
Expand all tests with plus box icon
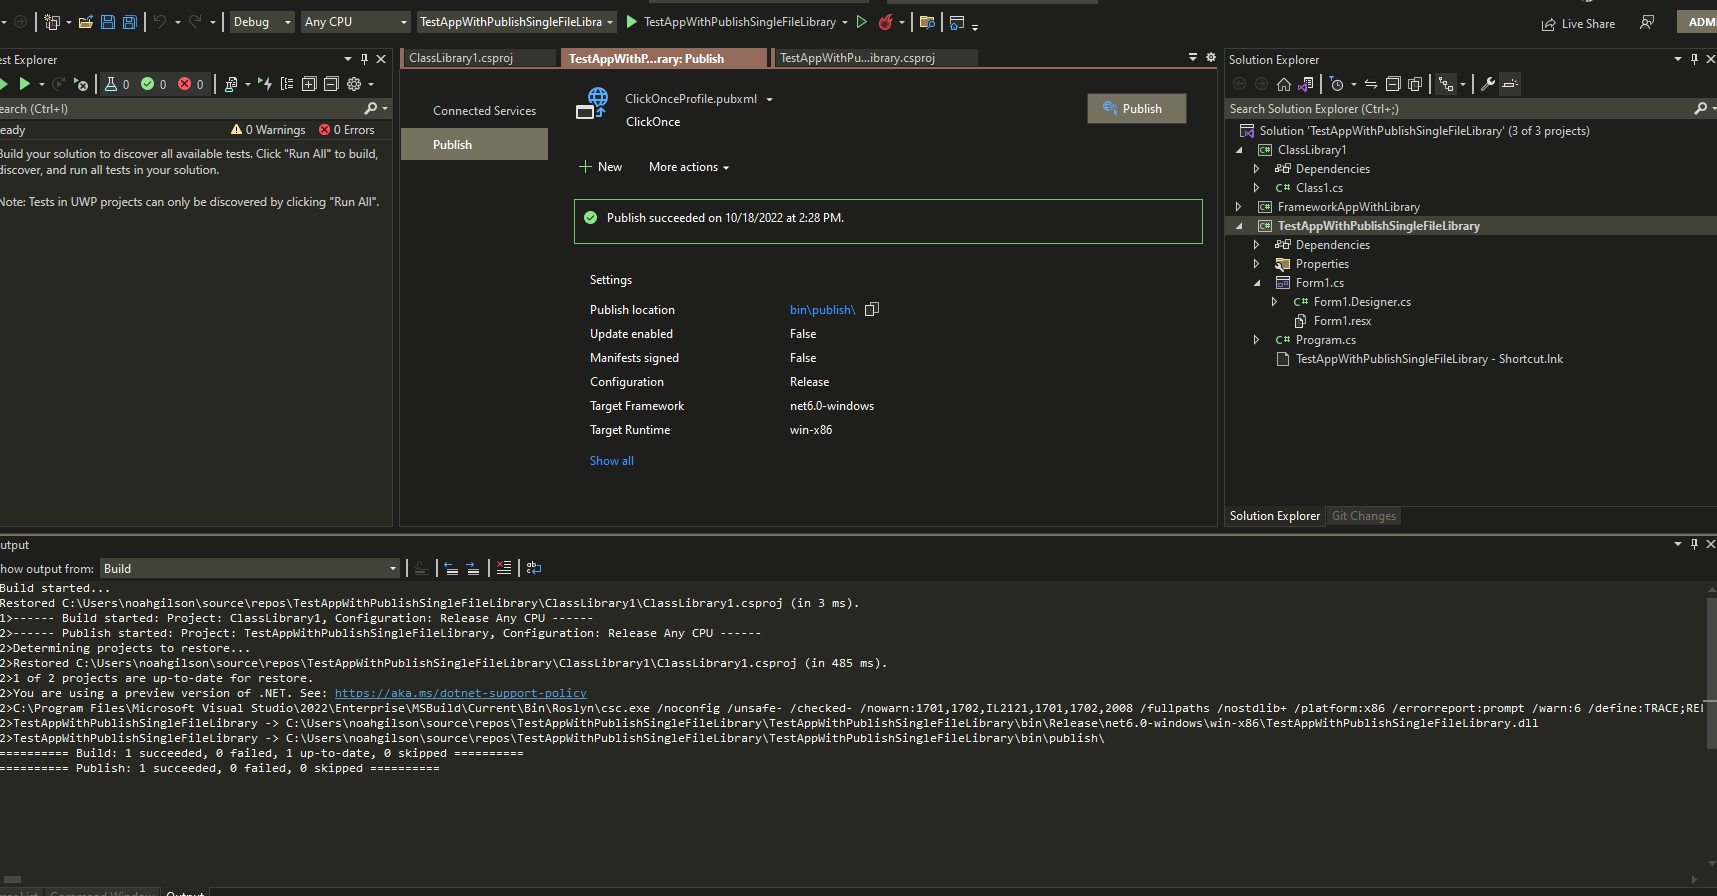(309, 84)
